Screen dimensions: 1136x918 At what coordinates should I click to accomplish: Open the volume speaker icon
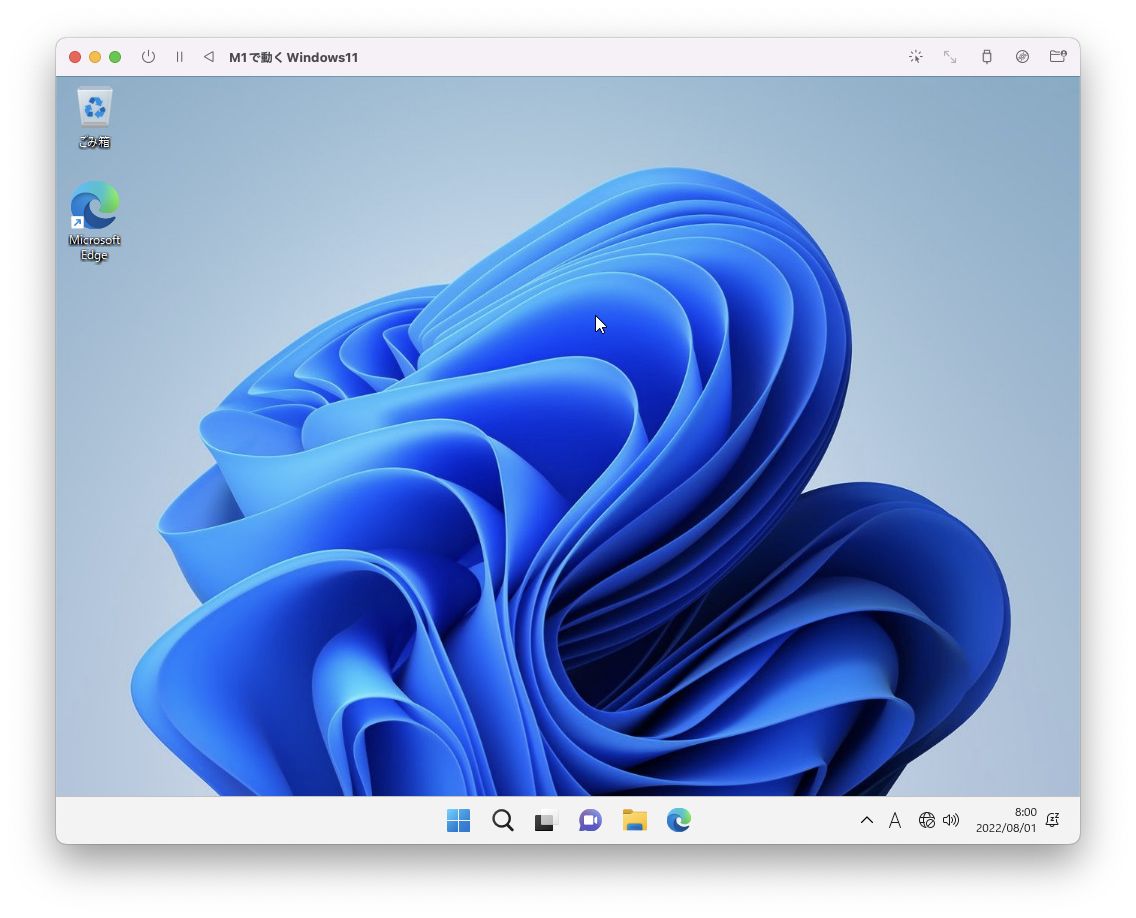951,820
